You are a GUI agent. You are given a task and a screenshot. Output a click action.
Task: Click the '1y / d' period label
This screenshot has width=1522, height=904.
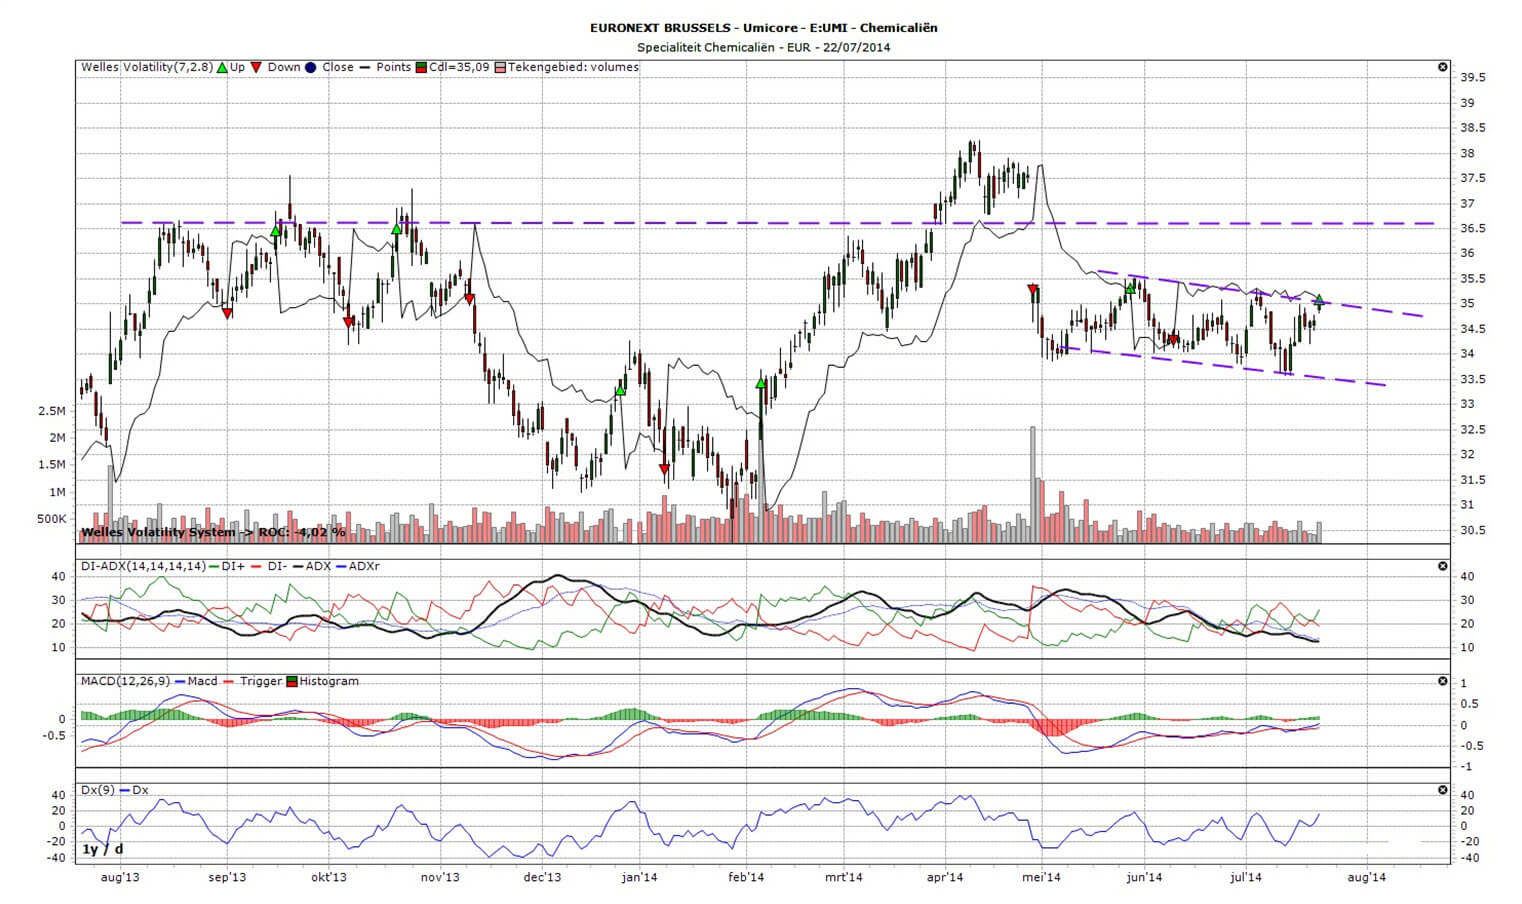coord(103,850)
